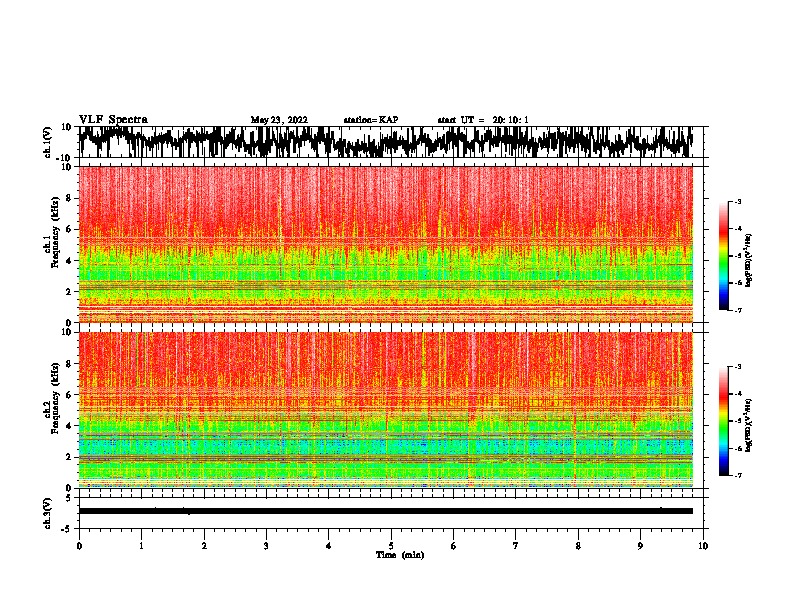Click the -7 tick on ch.2 colorbar

(x=738, y=476)
